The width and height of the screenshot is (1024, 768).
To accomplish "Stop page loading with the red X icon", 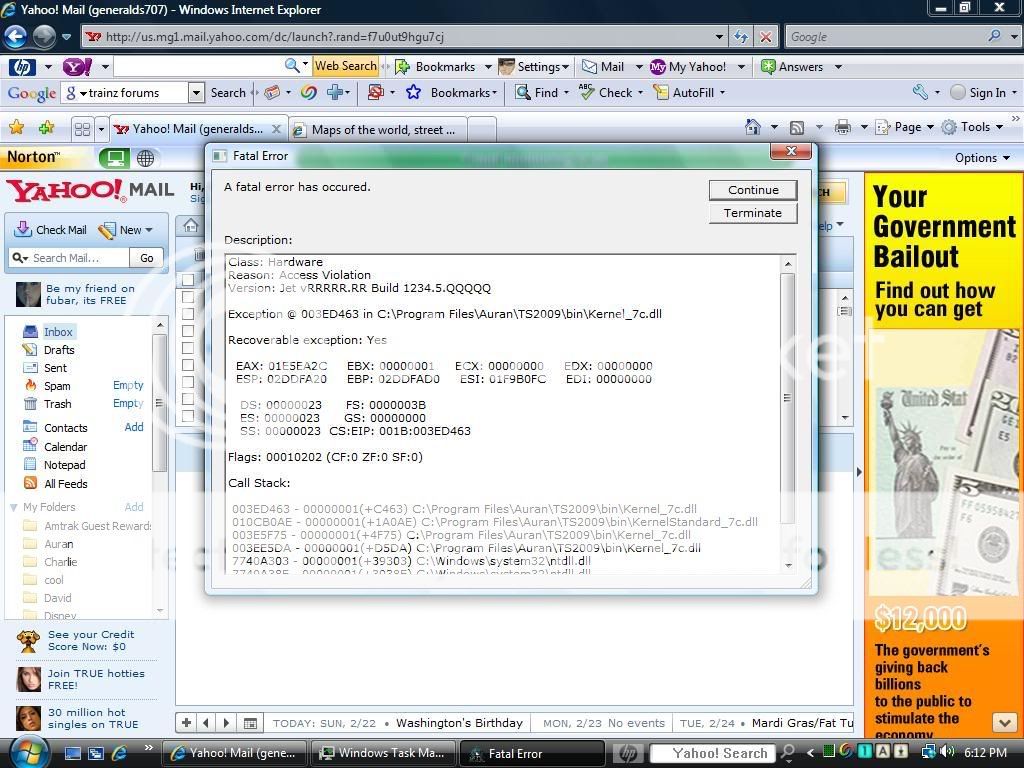I will [x=765, y=37].
